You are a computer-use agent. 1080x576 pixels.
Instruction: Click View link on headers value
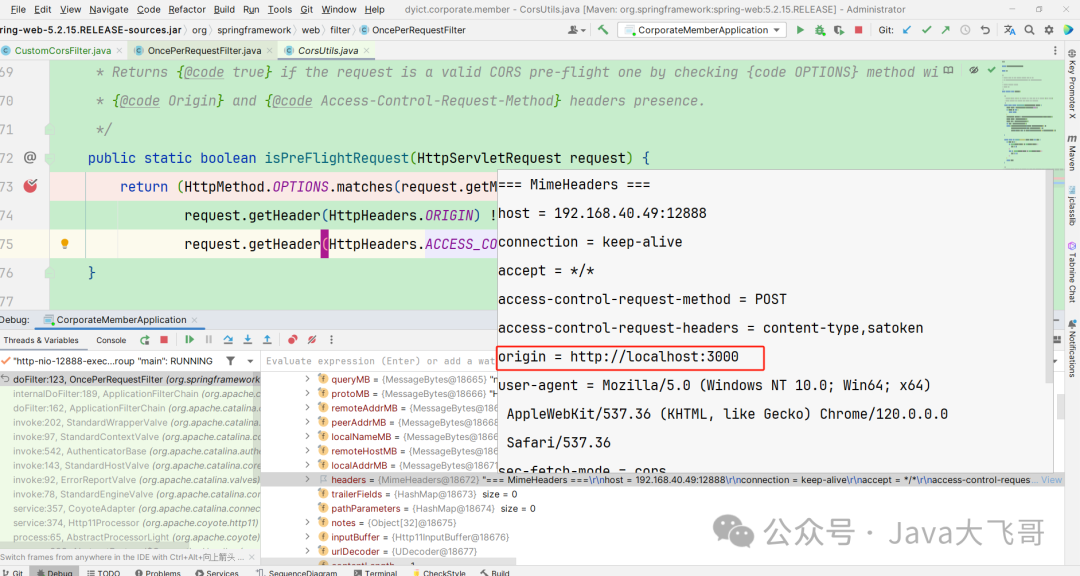pos(1051,480)
